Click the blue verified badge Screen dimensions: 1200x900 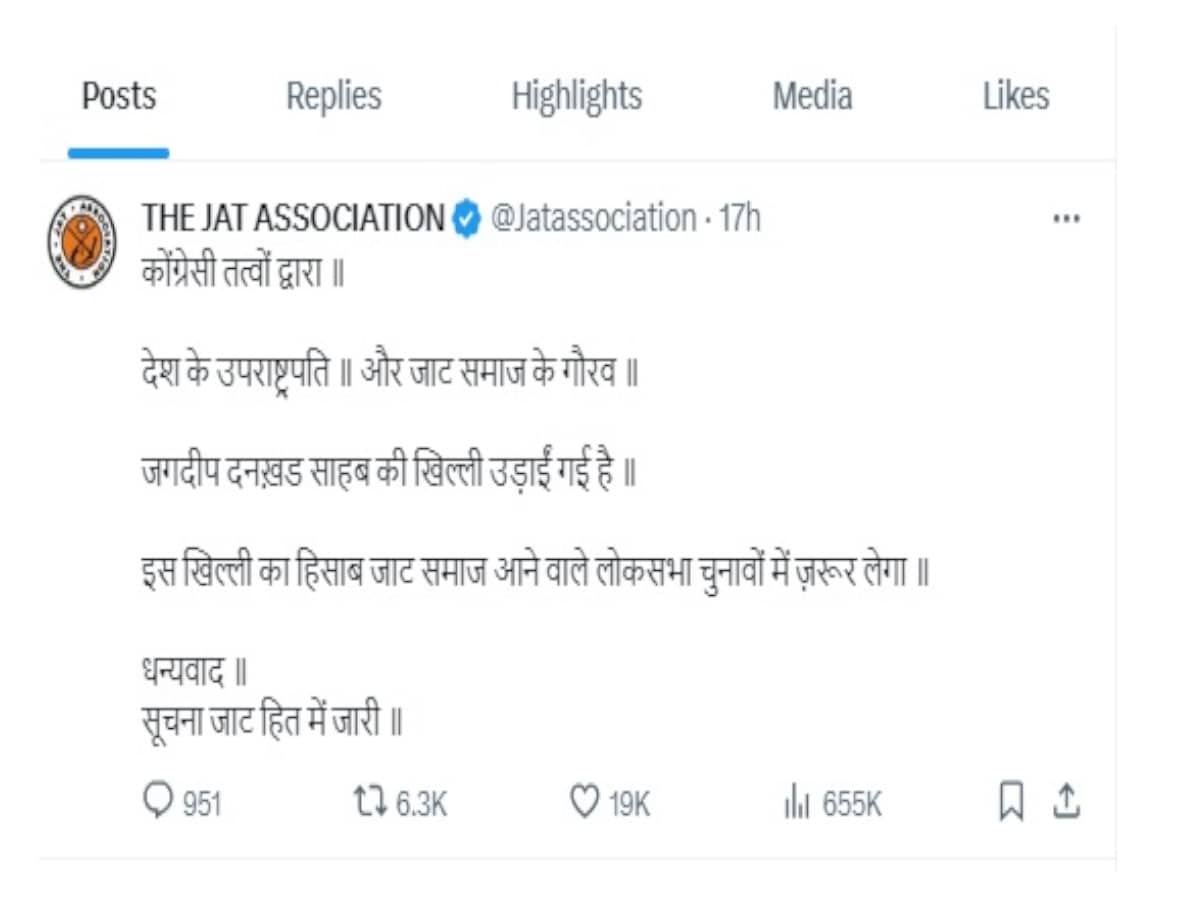pyautogui.click(x=466, y=218)
